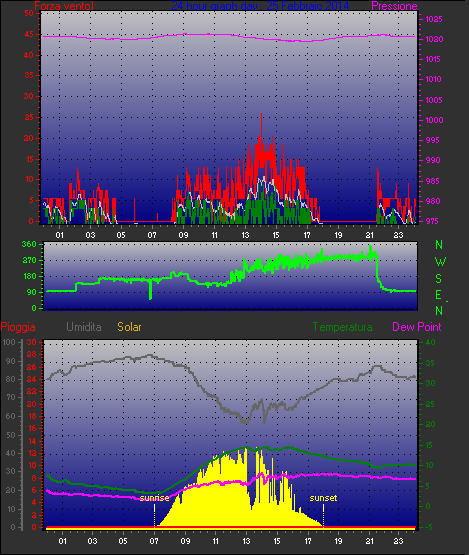Click the 1000 pressure axis value

434,120
